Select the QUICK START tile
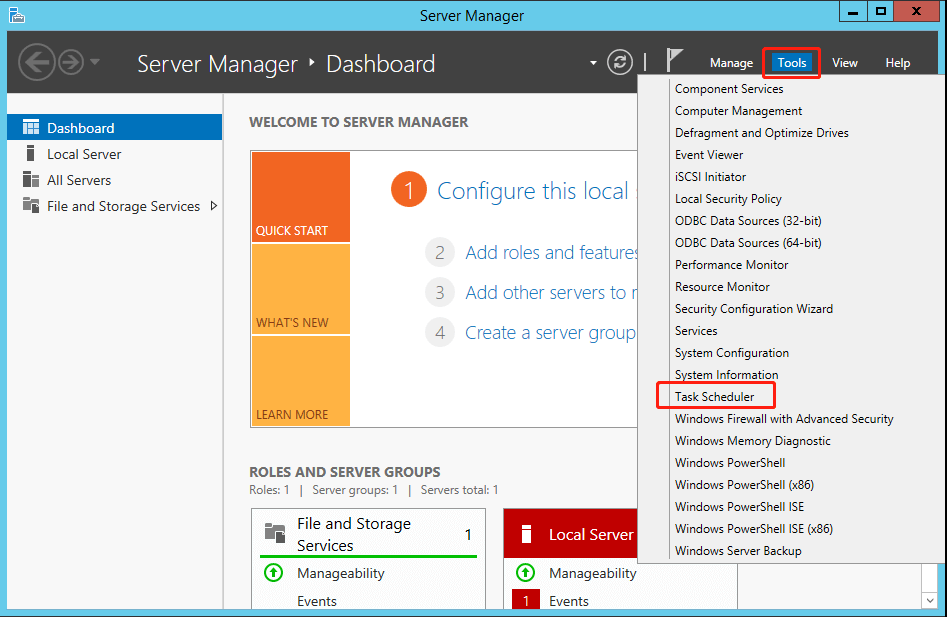The height and width of the screenshot is (617, 947). coord(300,197)
